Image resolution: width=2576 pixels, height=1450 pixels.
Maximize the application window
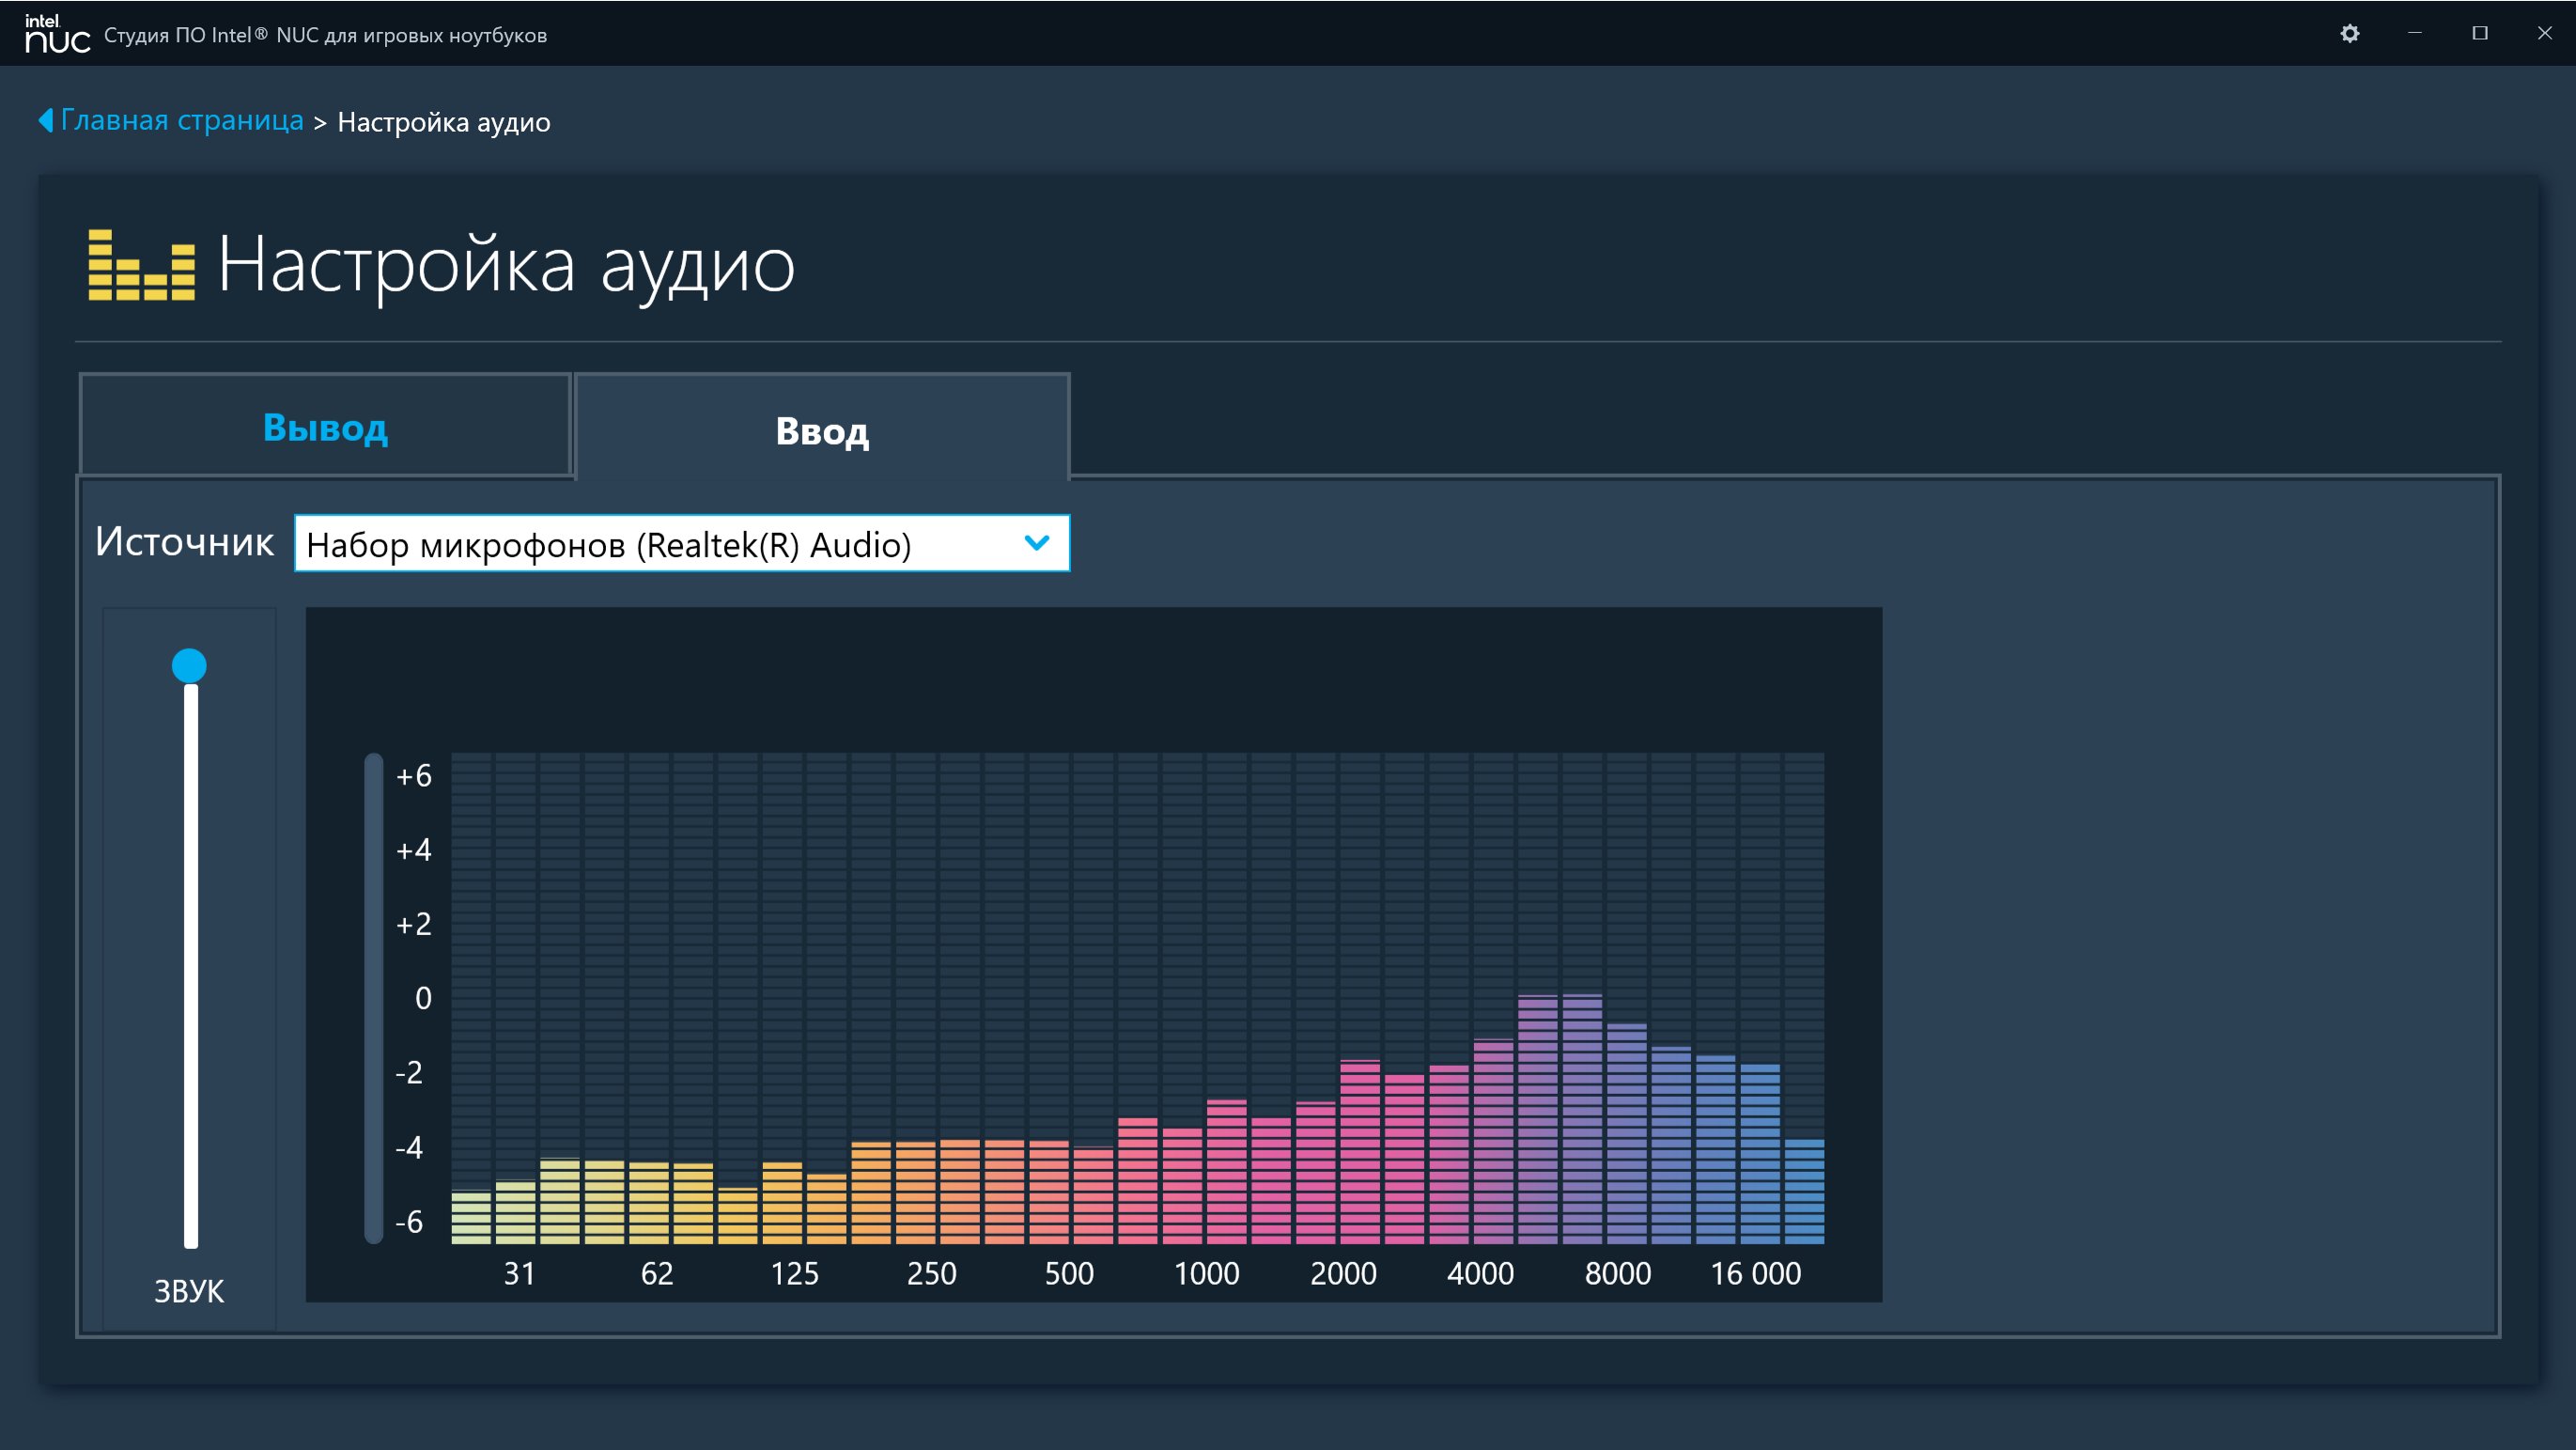click(2479, 34)
